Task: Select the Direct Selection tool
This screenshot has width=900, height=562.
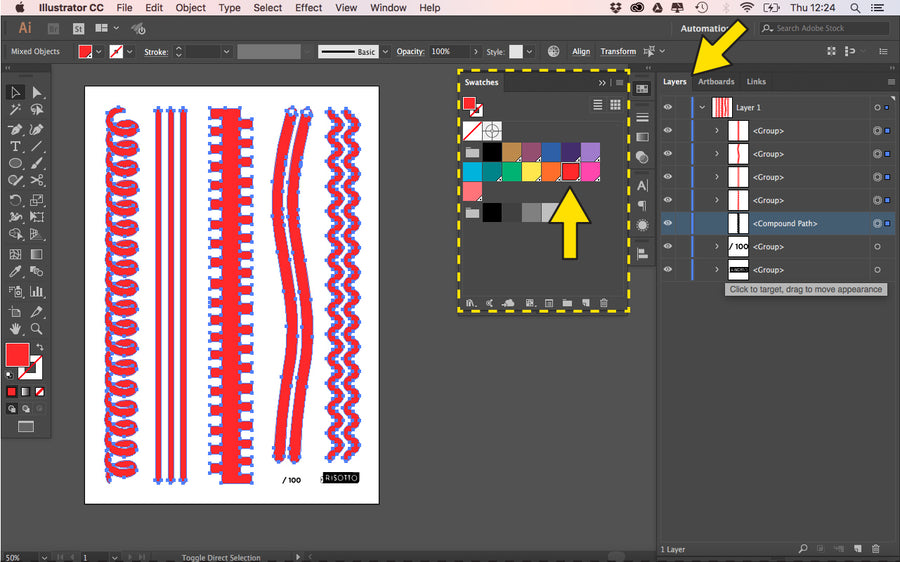Action: (36, 92)
